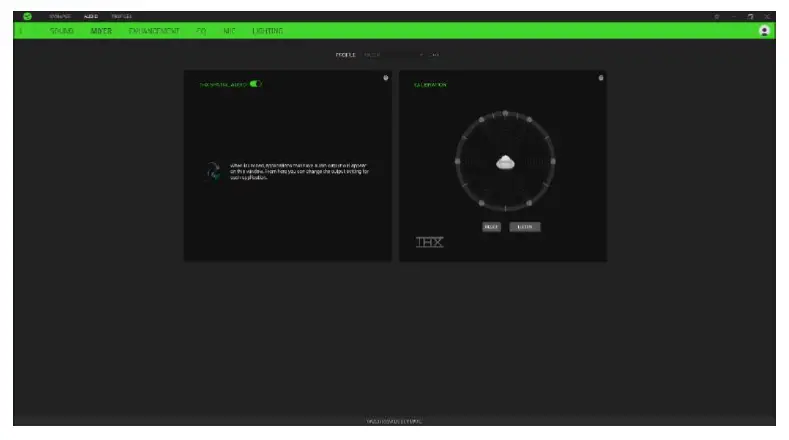Click the device name in bottom status bar
Screen dimensions: 789x440
(394, 421)
